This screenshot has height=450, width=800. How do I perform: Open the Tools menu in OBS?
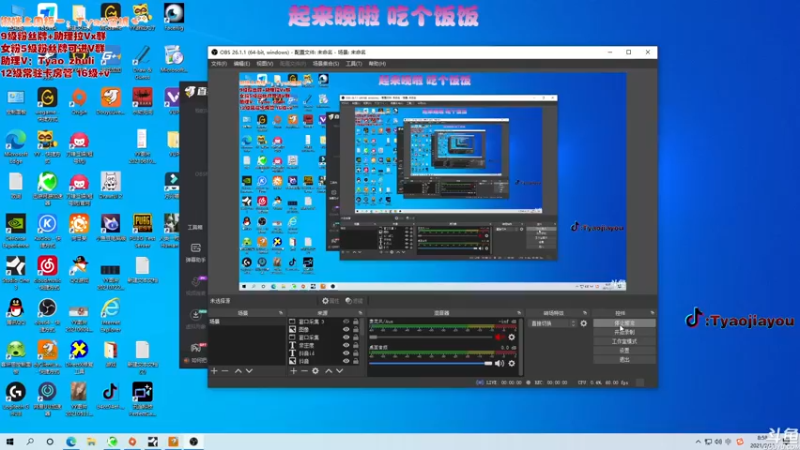tap(354, 64)
